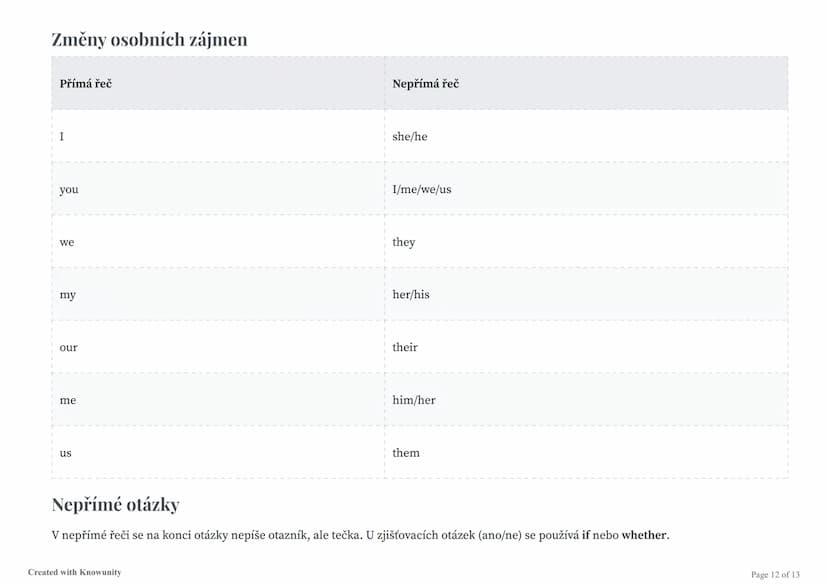Click the Page 12 of 13 indicator
828x586 pixels.
[x=775, y=574]
